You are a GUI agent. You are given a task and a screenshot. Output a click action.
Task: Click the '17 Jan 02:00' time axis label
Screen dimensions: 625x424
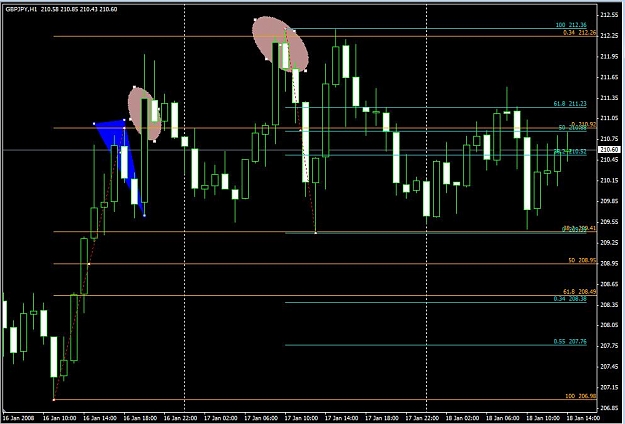[x=221, y=418]
